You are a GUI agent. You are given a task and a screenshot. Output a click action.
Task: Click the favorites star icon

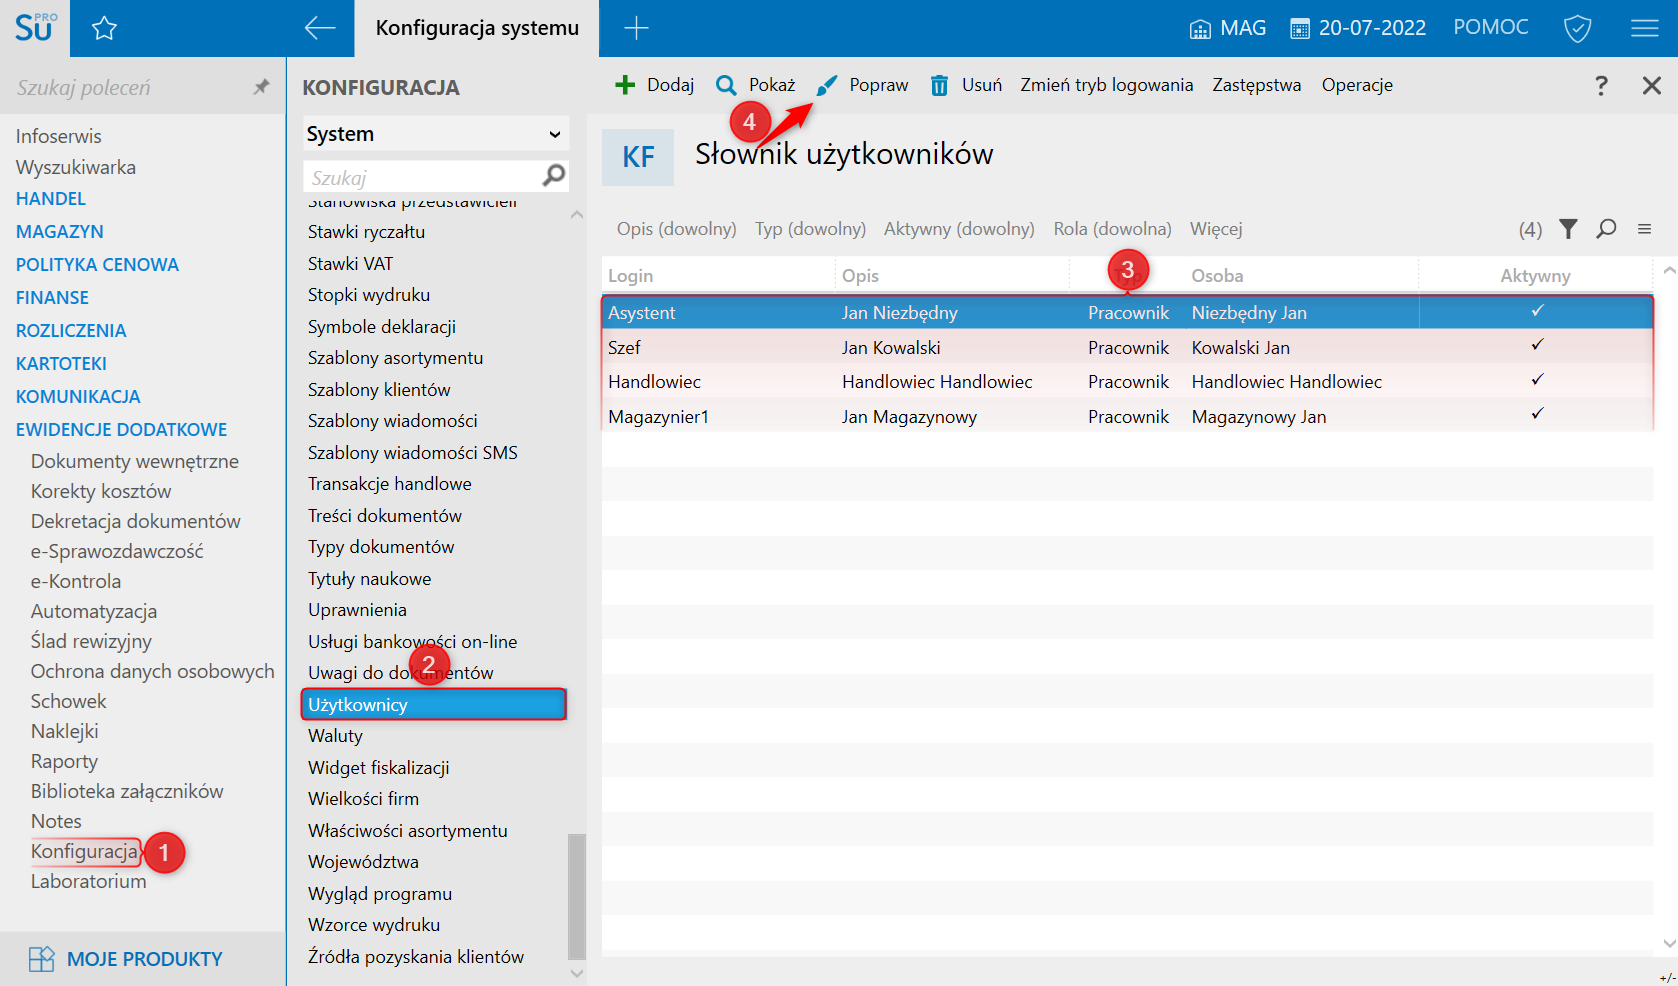click(104, 28)
